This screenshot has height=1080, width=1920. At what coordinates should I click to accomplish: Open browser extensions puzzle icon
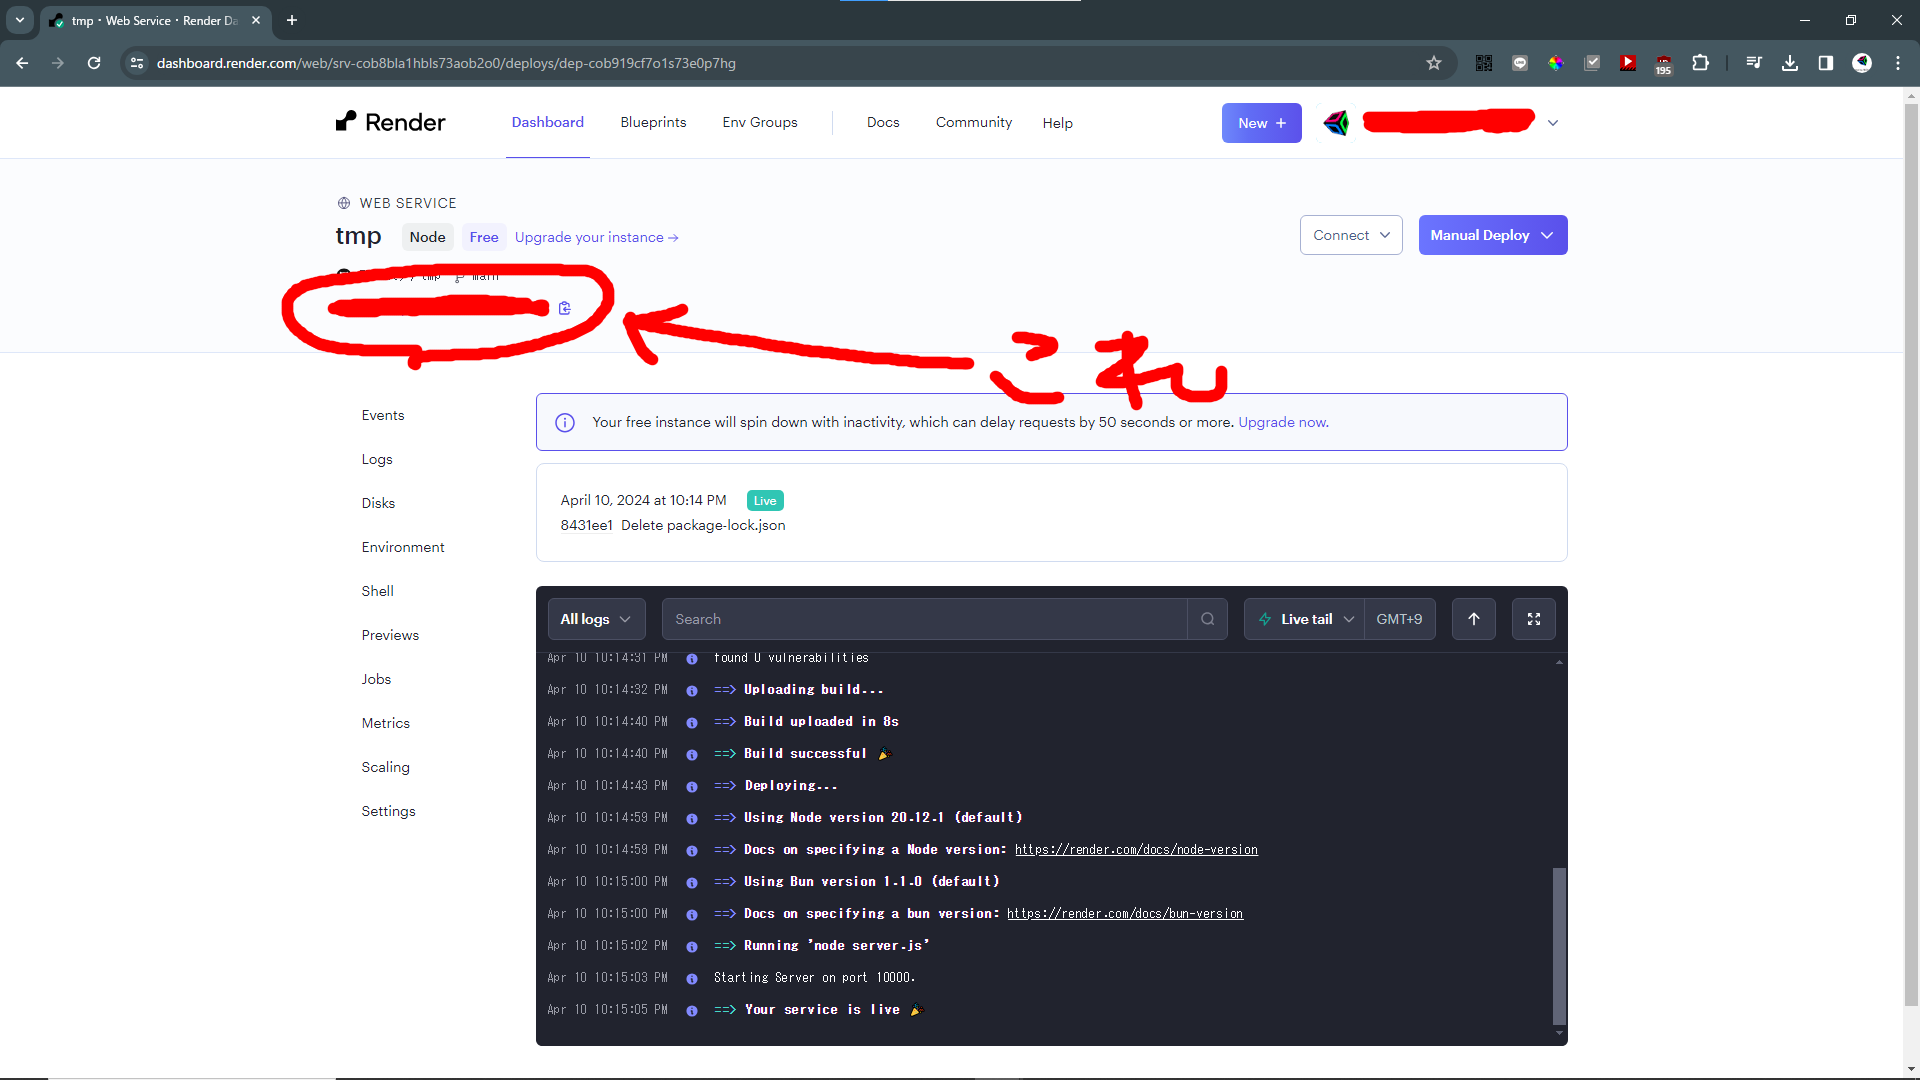click(1700, 63)
